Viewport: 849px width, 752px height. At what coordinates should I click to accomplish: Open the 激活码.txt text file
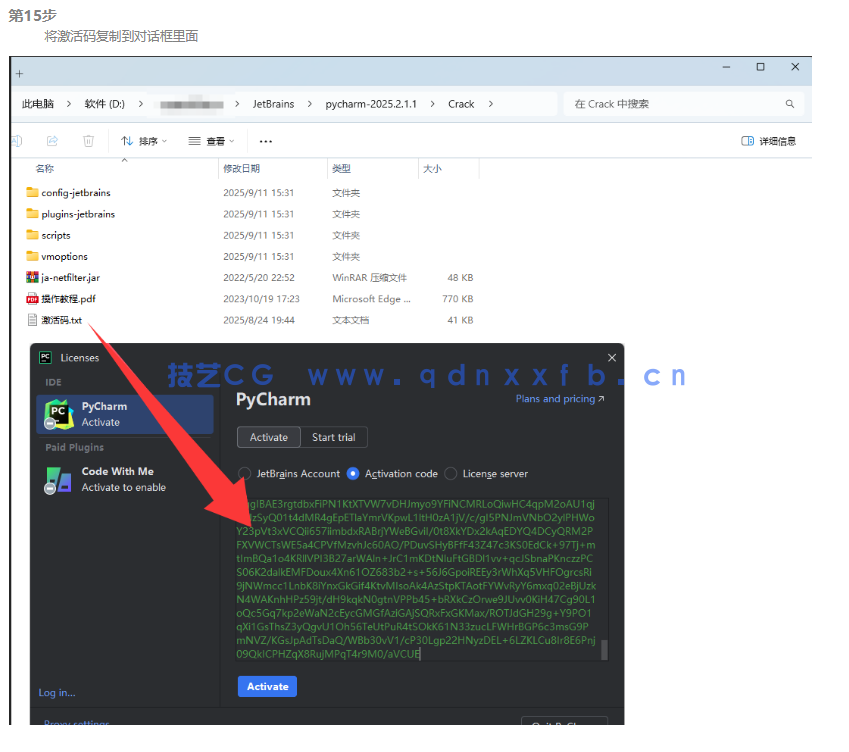[x=68, y=319]
